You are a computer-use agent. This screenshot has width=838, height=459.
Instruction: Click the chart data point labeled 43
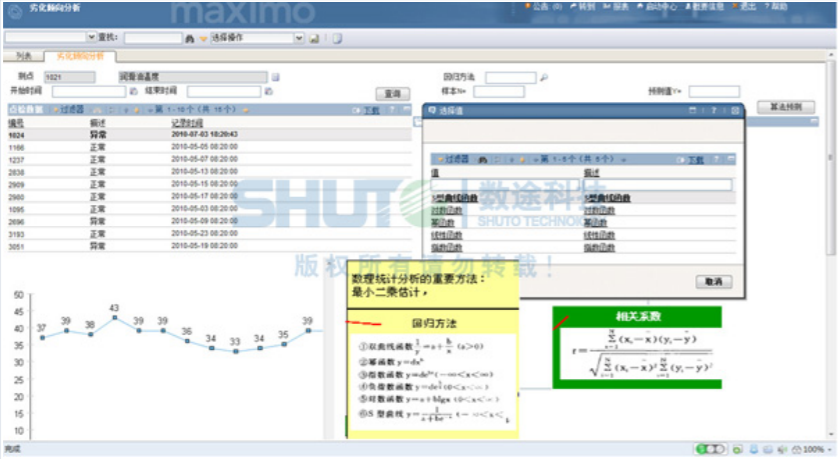pyautogui.click(x=114, y=317)
